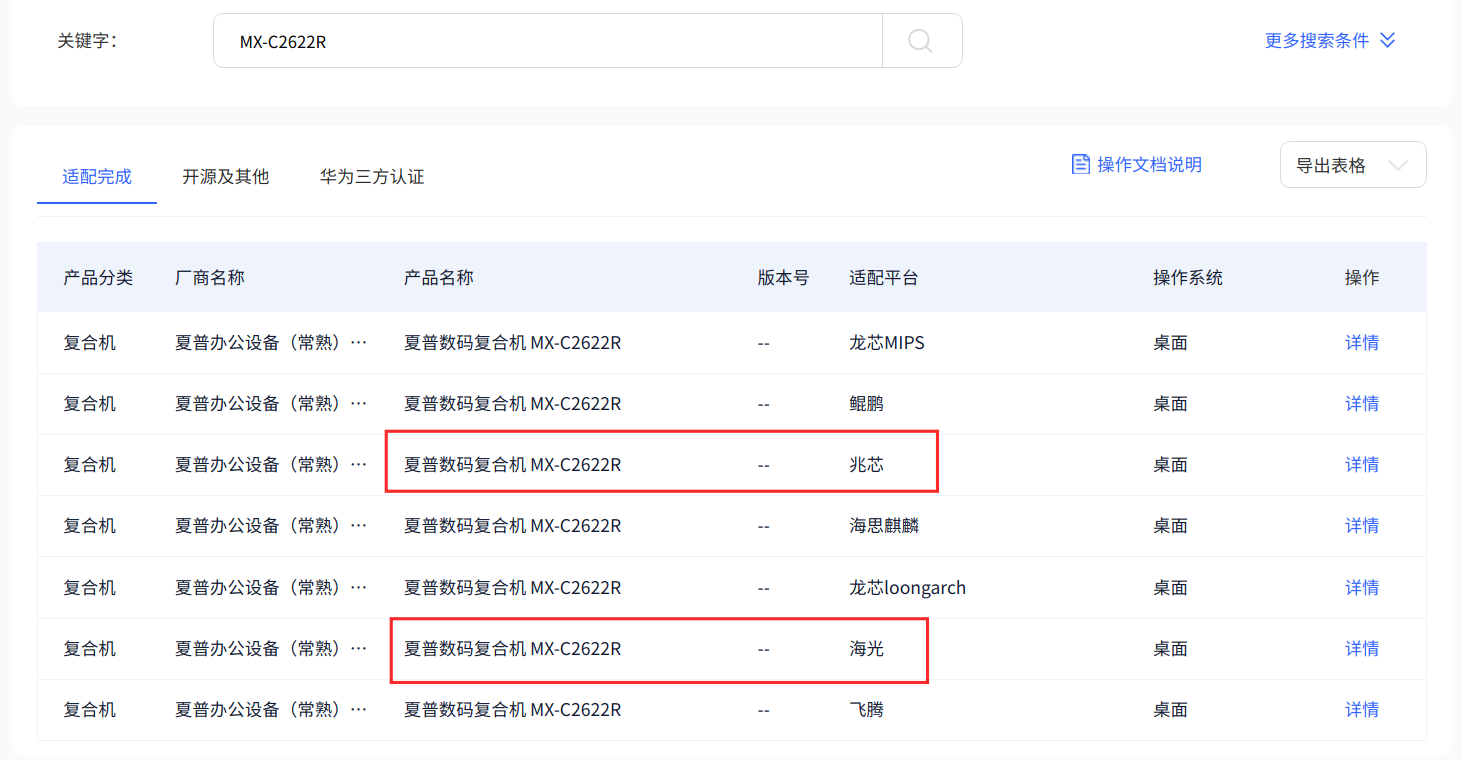The image size is (1463, 760).
Task: Click the 关键字 field label
Action: click(x=88, y=41)
